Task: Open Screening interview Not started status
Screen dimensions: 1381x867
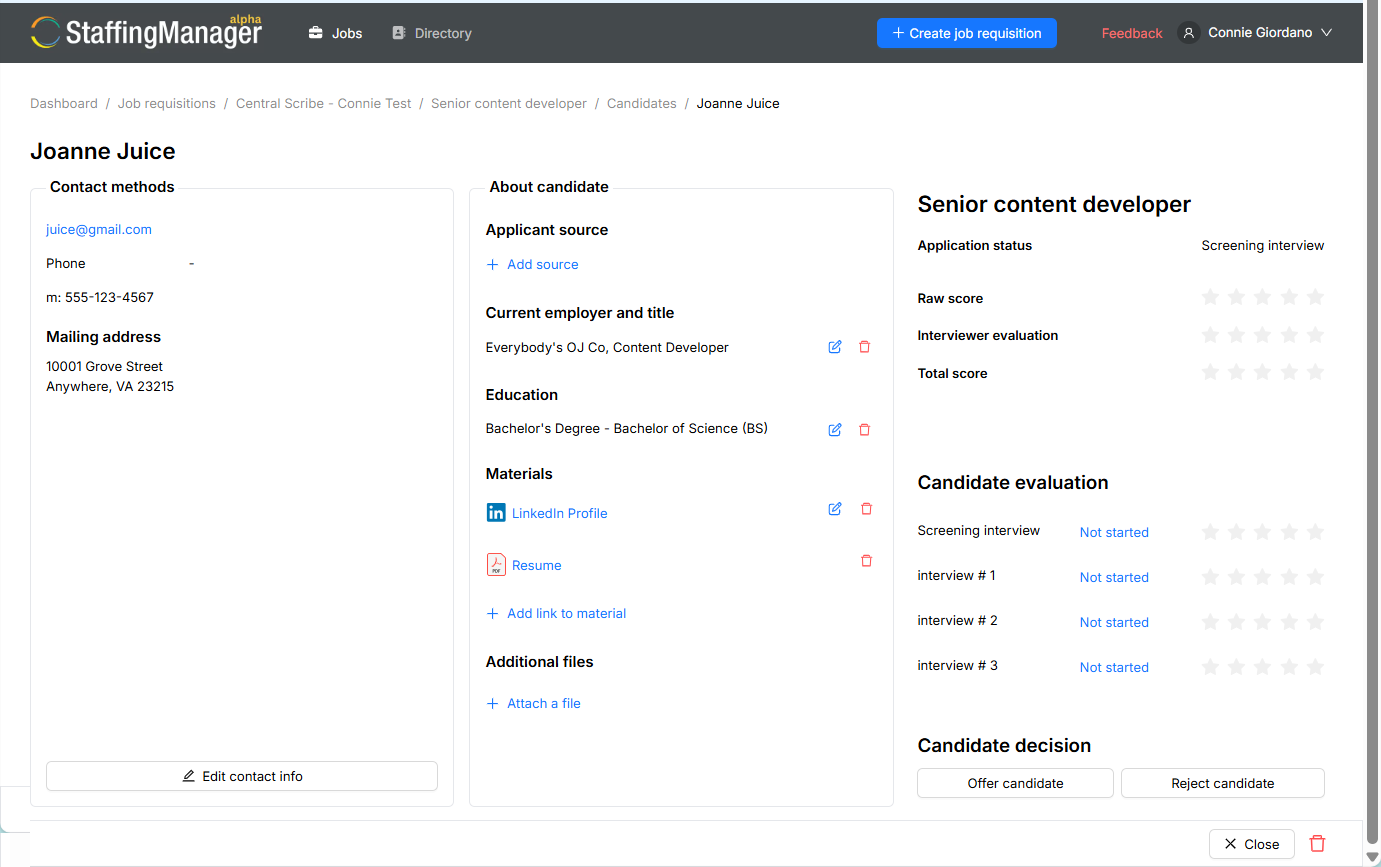Action: click(x=1114, y=532)
